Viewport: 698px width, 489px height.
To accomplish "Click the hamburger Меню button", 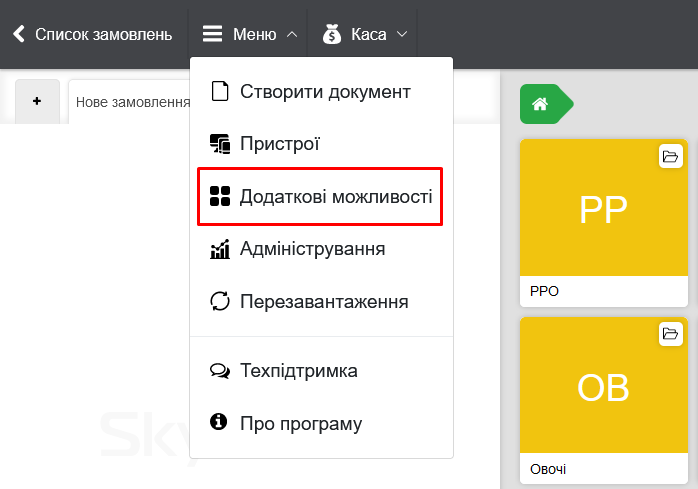I will pyautogui.click(x=212, y=34).
